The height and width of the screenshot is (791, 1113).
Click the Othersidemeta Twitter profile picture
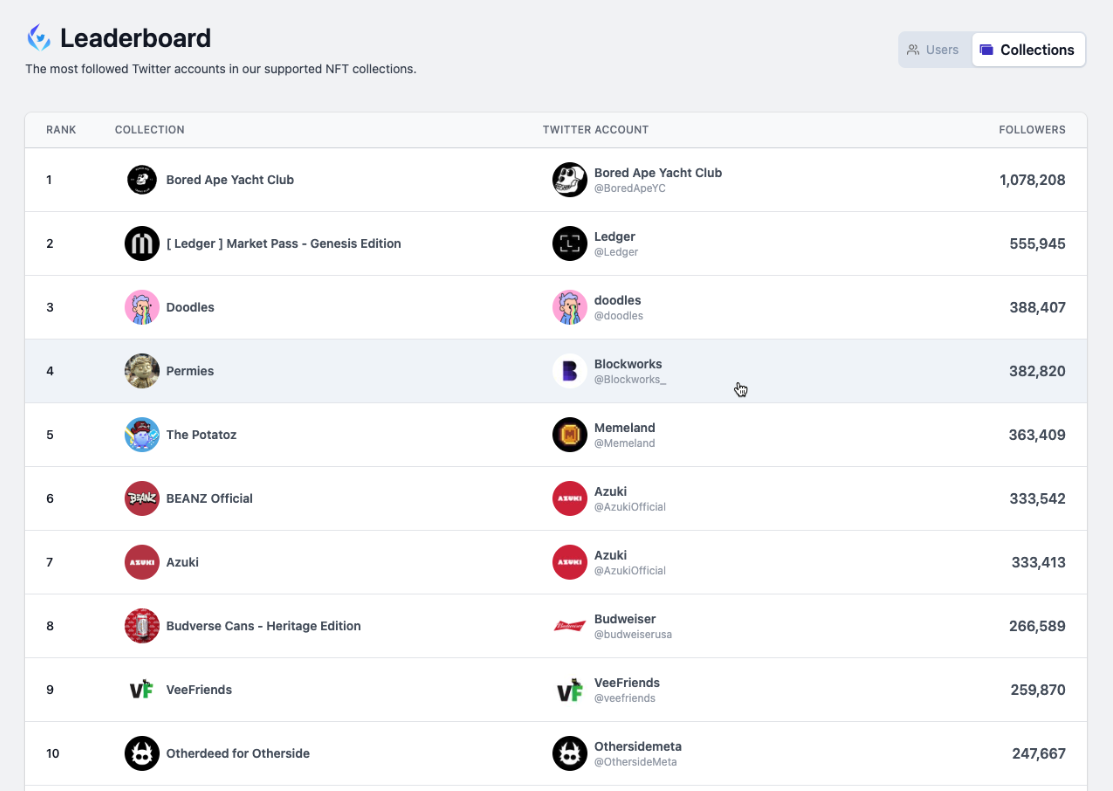[570, 753]
